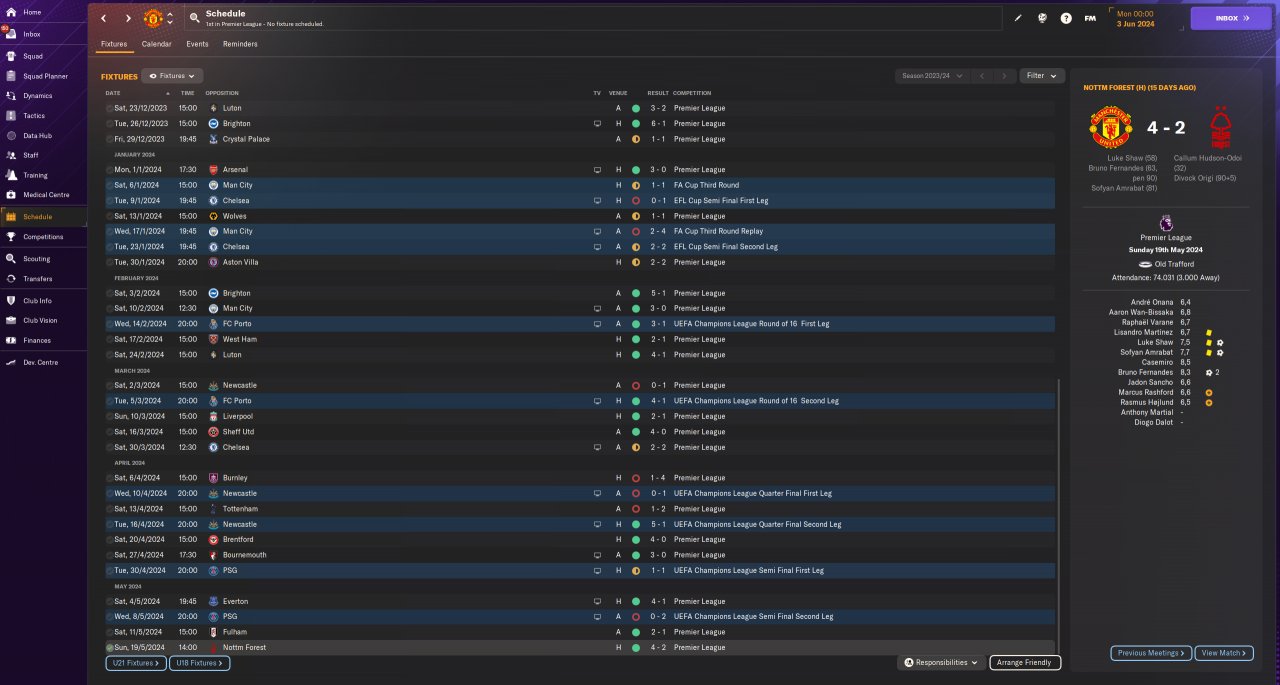Click the Previous Meetings button

coord(1151,653)
